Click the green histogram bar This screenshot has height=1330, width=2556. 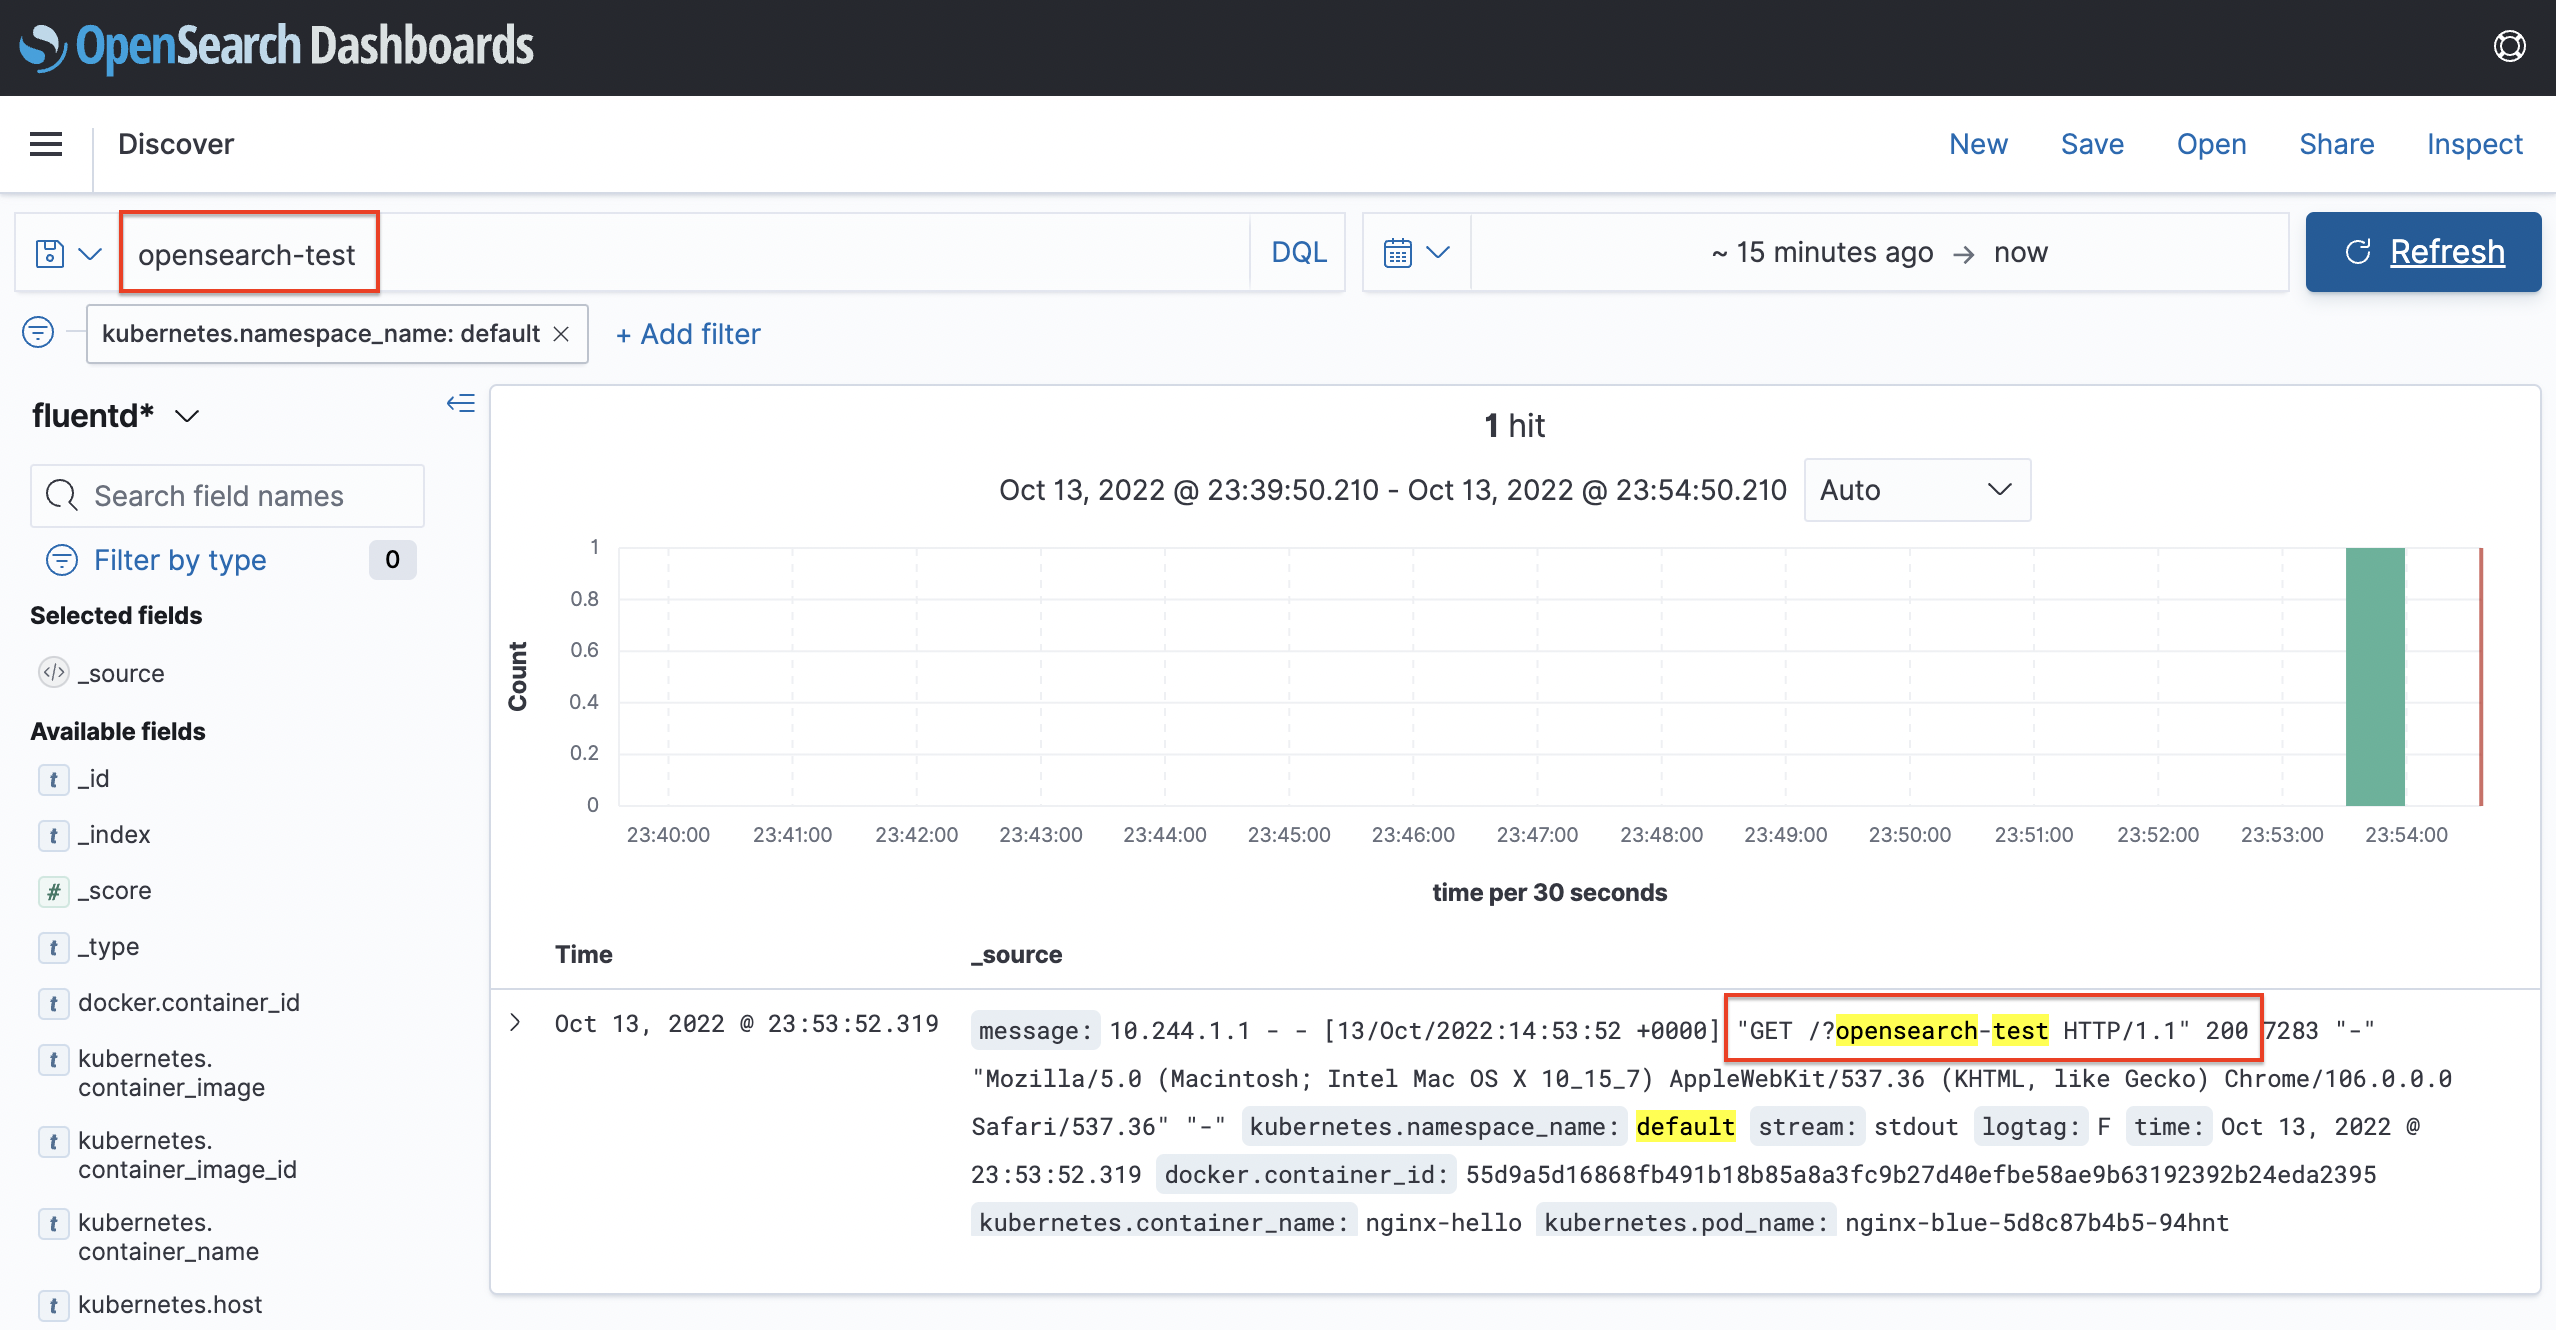2375,676
